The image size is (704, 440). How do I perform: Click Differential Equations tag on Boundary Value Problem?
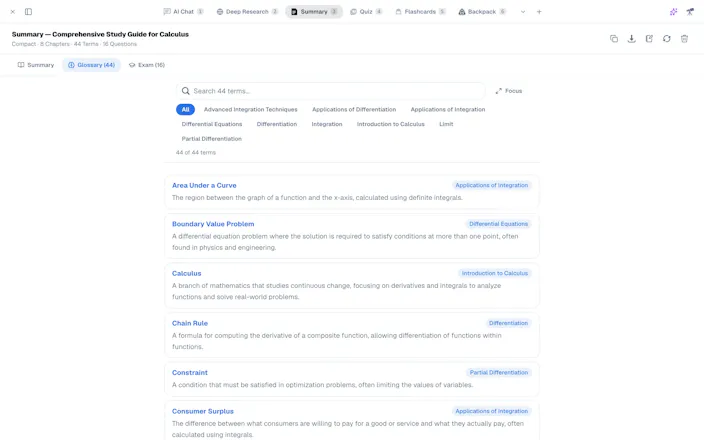coord(498,224)
